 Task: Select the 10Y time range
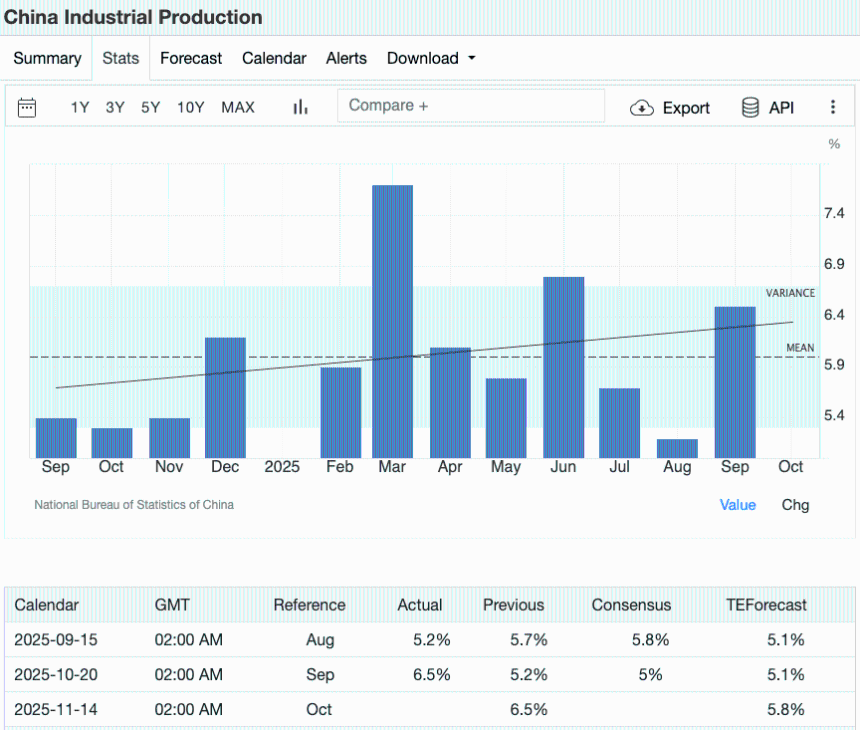[191, 108]
